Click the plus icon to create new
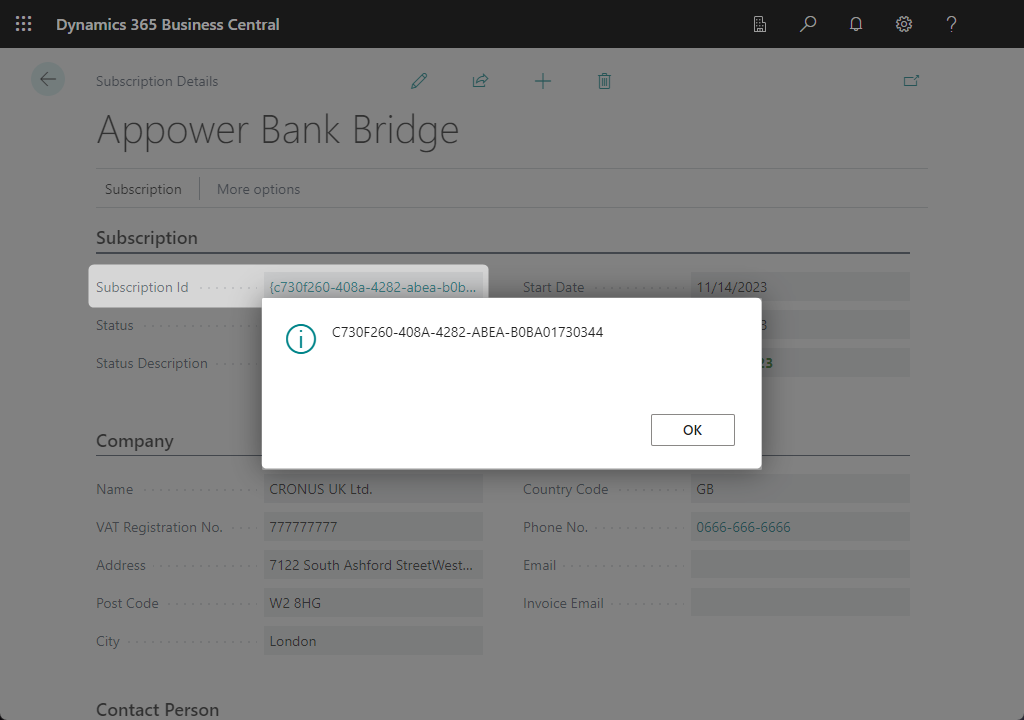This screenshot has width=1024, height=720. pos(542,81)
